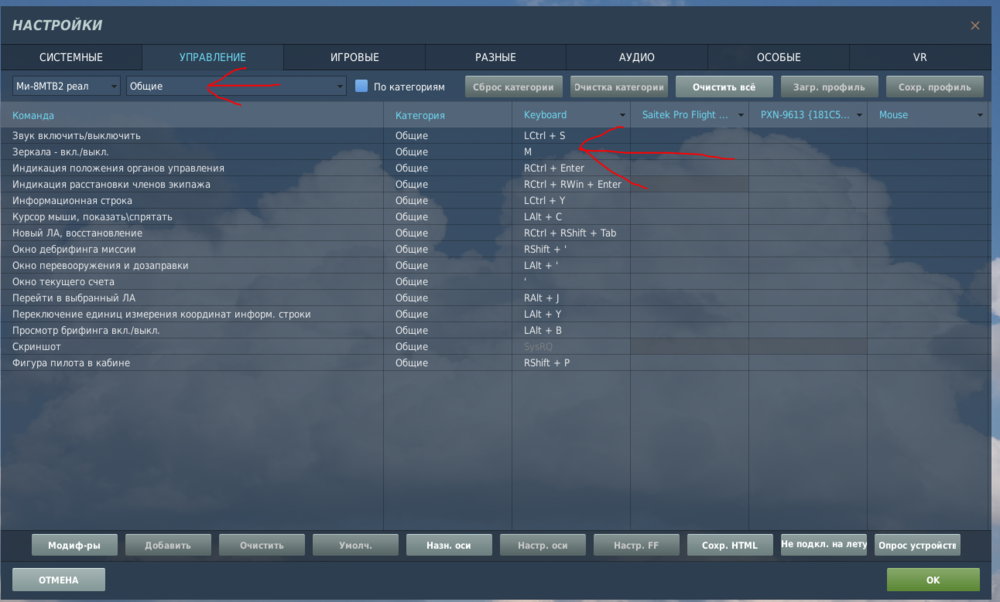Viewport: 1000px width, 602px height.
Task: Switch to the СИСТЕМНЫЕ tab
Action: click(x=71, y=57)
